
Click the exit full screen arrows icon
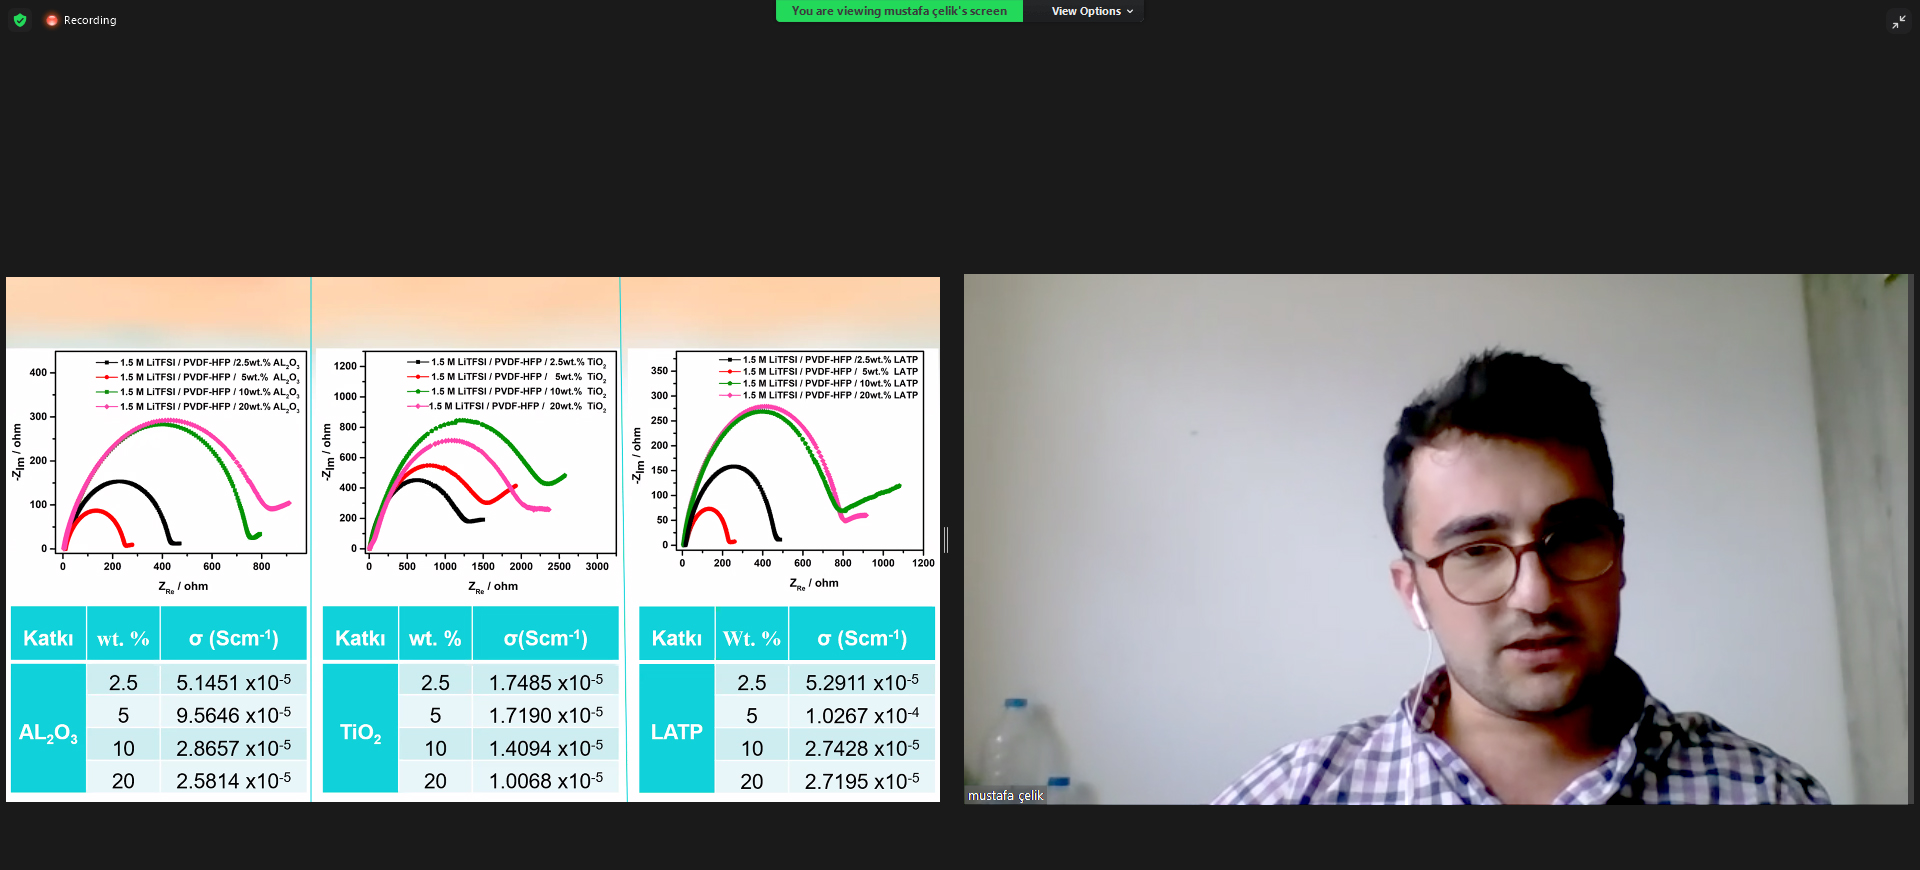pos(1898,21)
